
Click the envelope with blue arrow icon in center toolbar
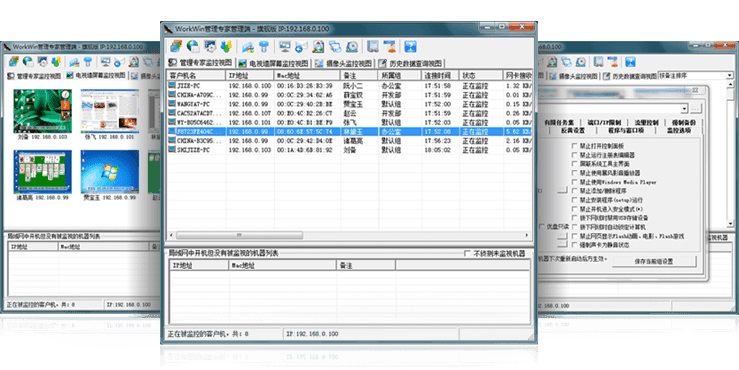point(301,46)
